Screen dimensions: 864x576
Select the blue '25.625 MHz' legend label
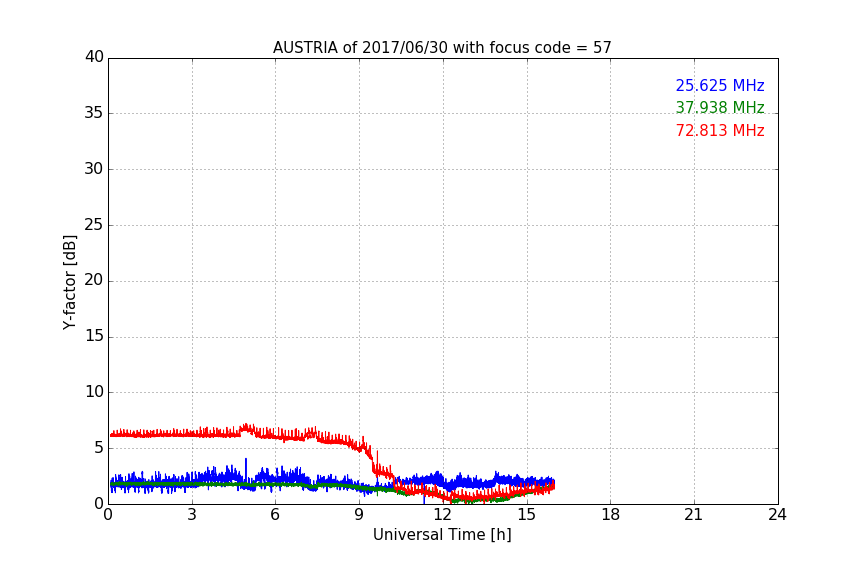click(x=720, y=85)
